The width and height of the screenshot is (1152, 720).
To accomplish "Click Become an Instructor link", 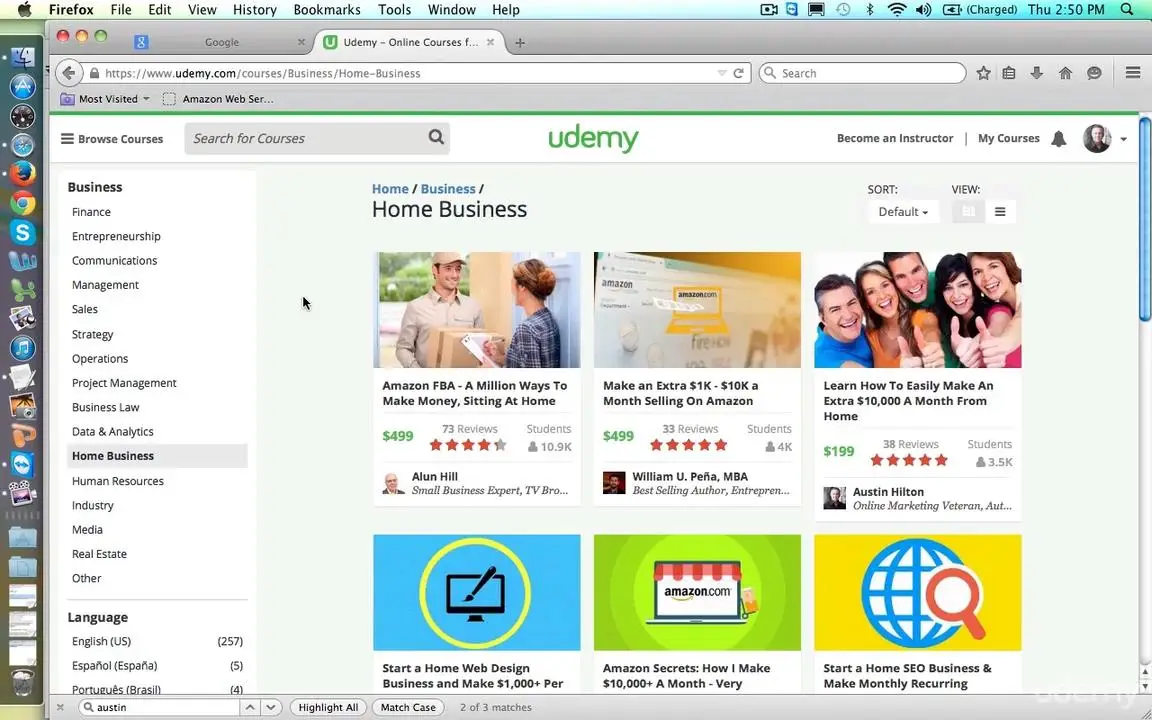I will pos(895,138).
